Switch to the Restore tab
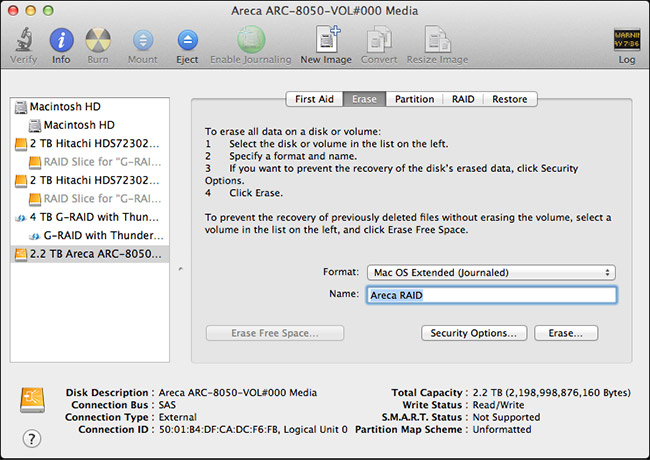Image resolution: width=650 pixels, height=460 pixels. (x=510, y=99)
